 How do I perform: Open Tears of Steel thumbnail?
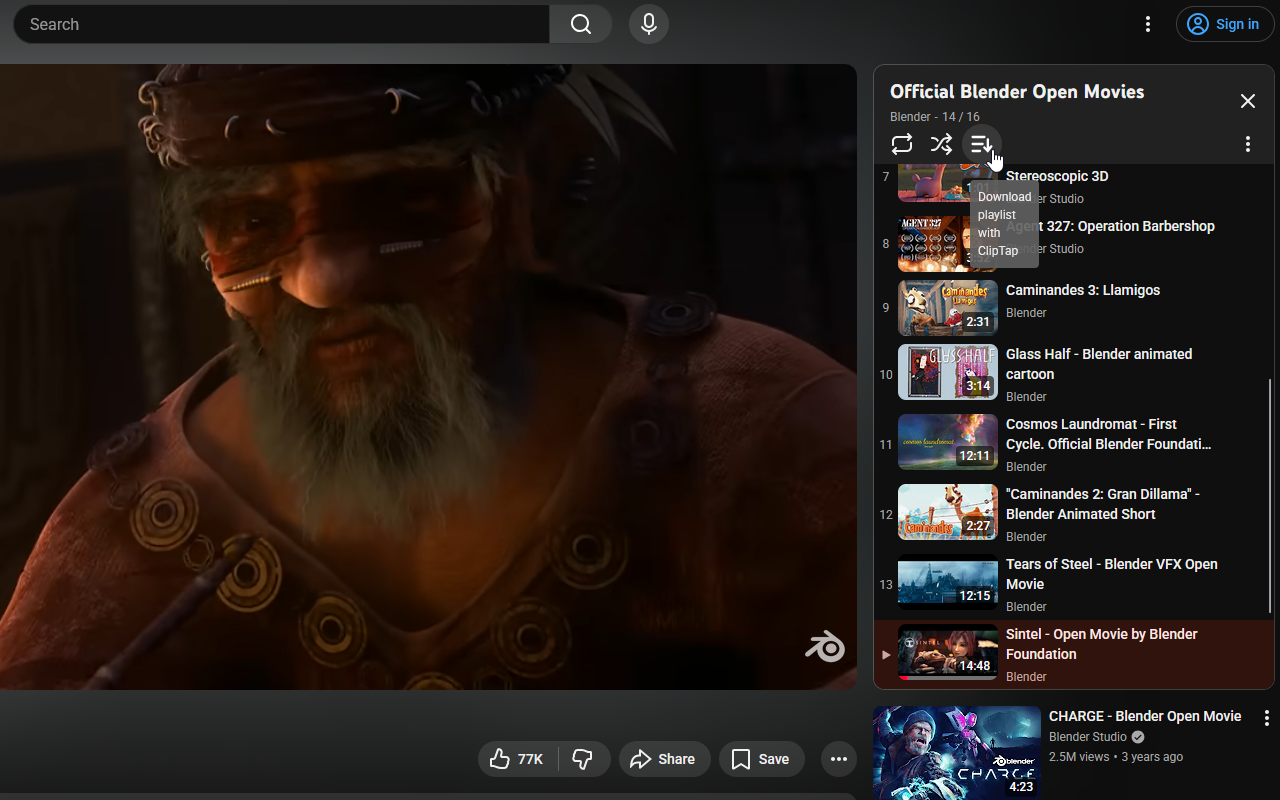click(x=947, y=582)
